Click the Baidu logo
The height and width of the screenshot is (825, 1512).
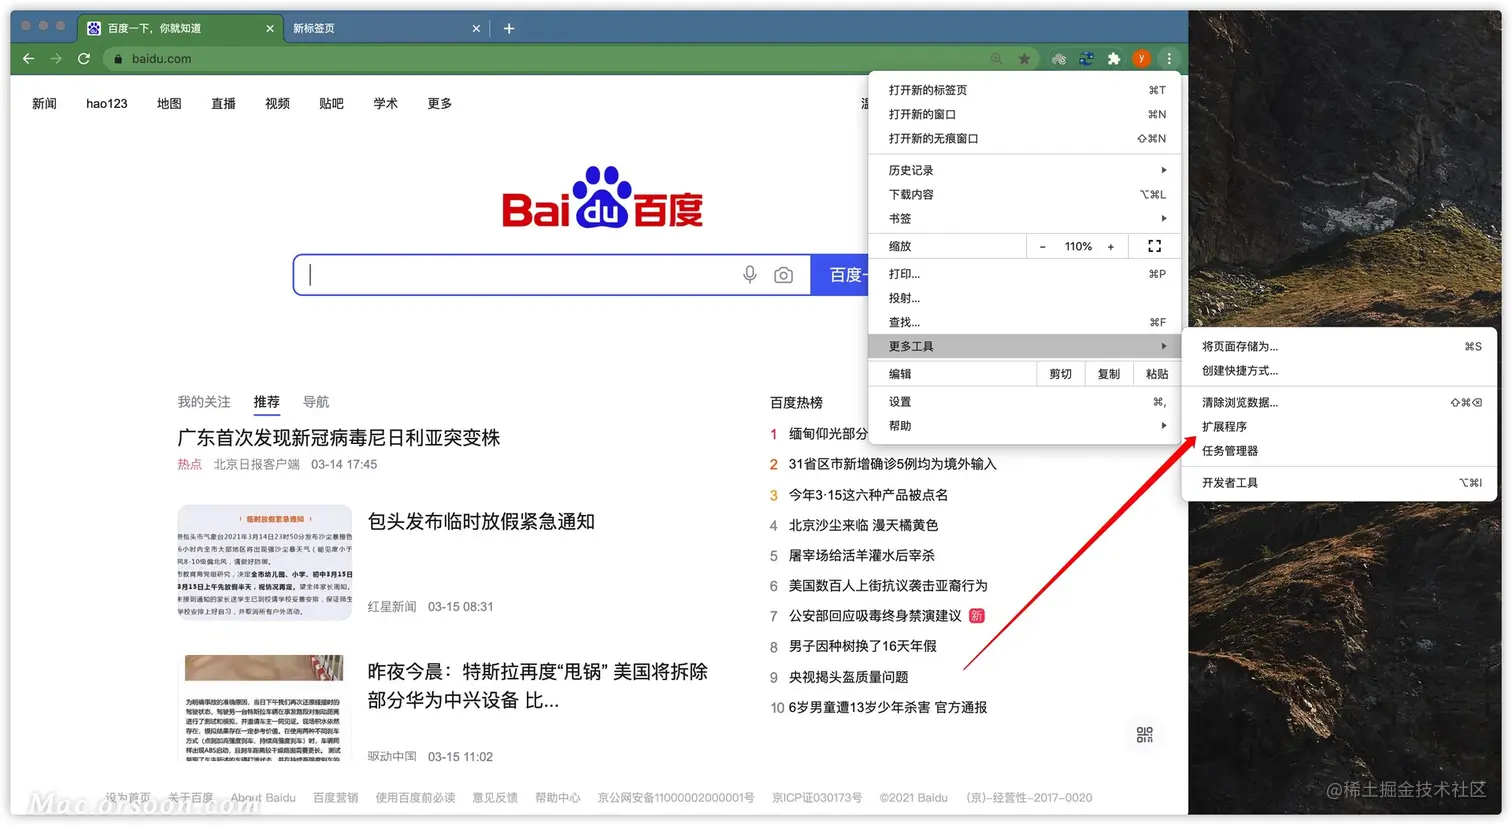point(602,198)
